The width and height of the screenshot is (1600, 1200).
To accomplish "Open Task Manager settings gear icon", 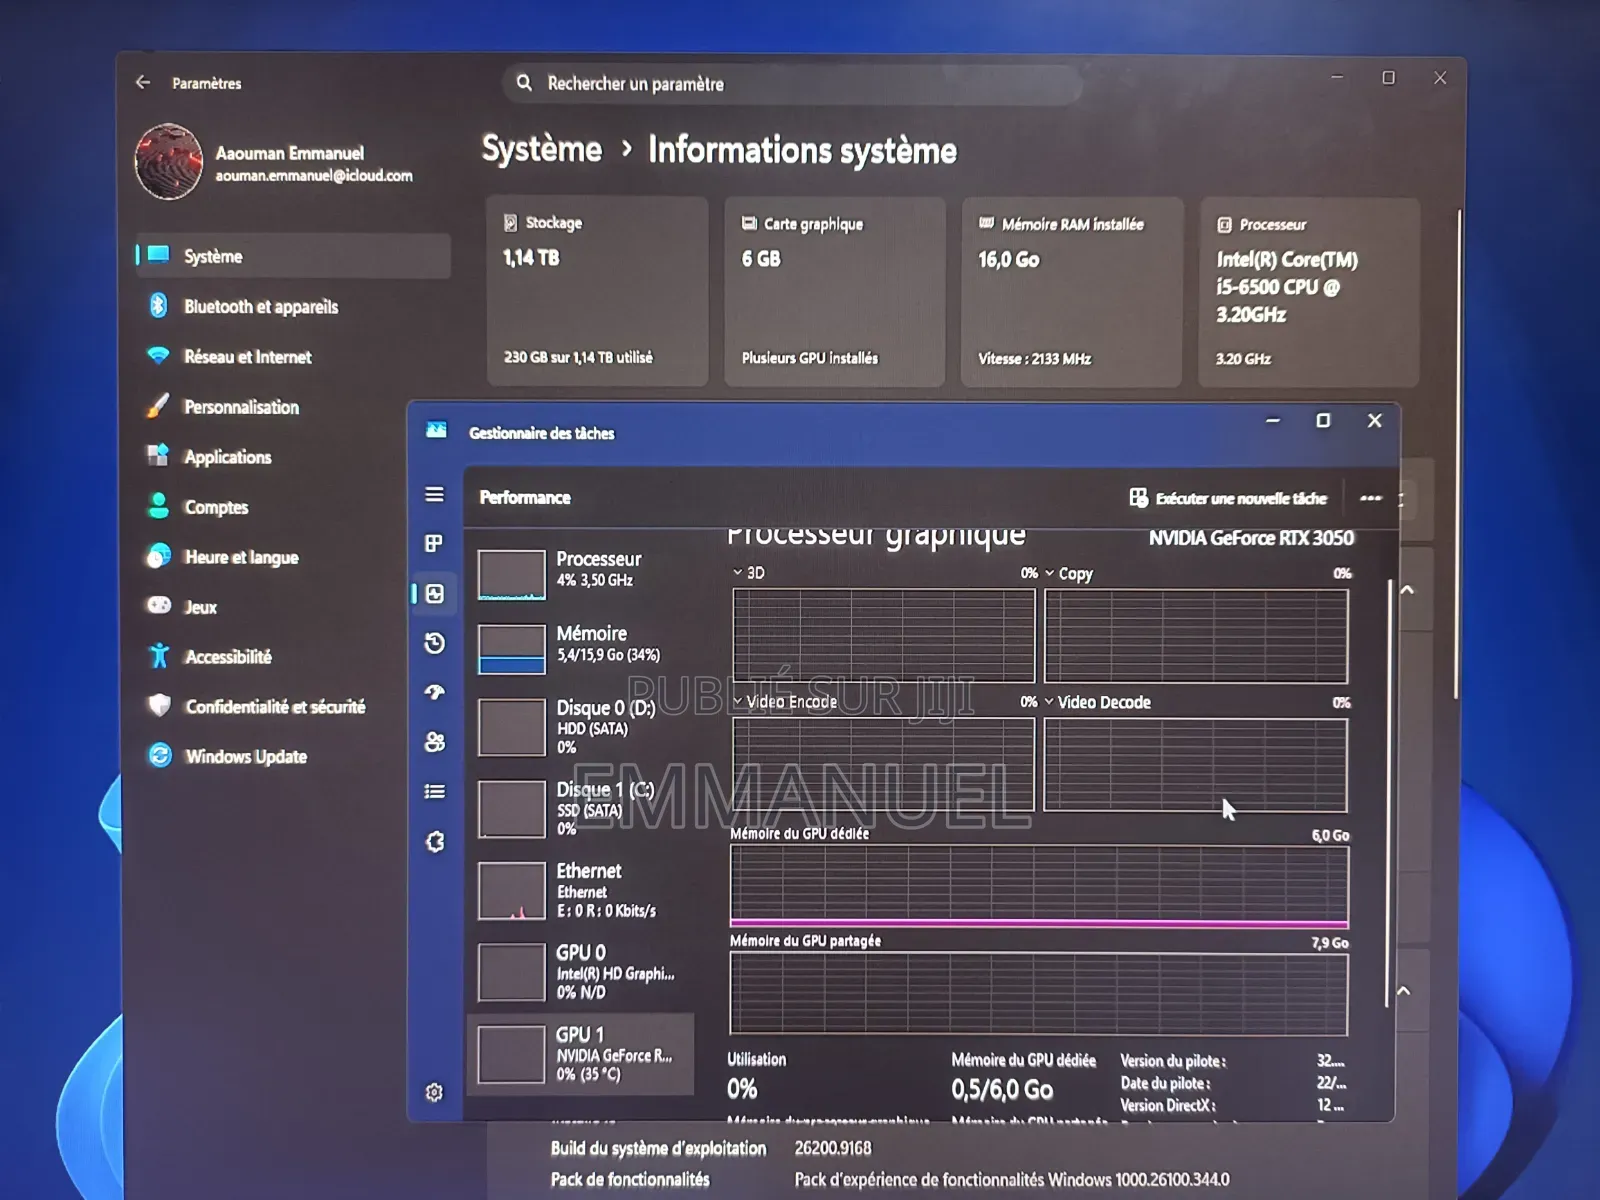I will point(434,1092).
